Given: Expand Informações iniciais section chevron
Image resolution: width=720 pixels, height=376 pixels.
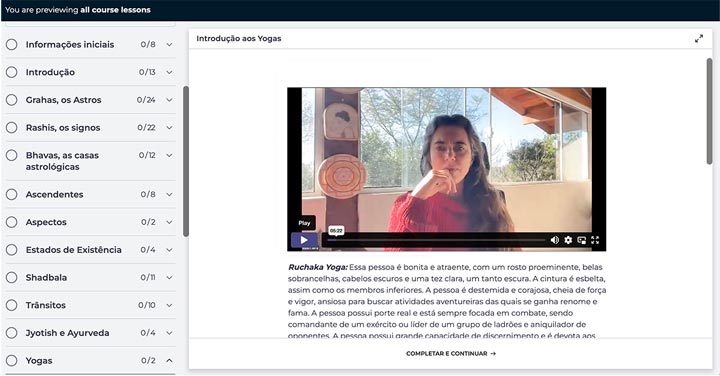Looking at the screenshot, I should [169, 45].
